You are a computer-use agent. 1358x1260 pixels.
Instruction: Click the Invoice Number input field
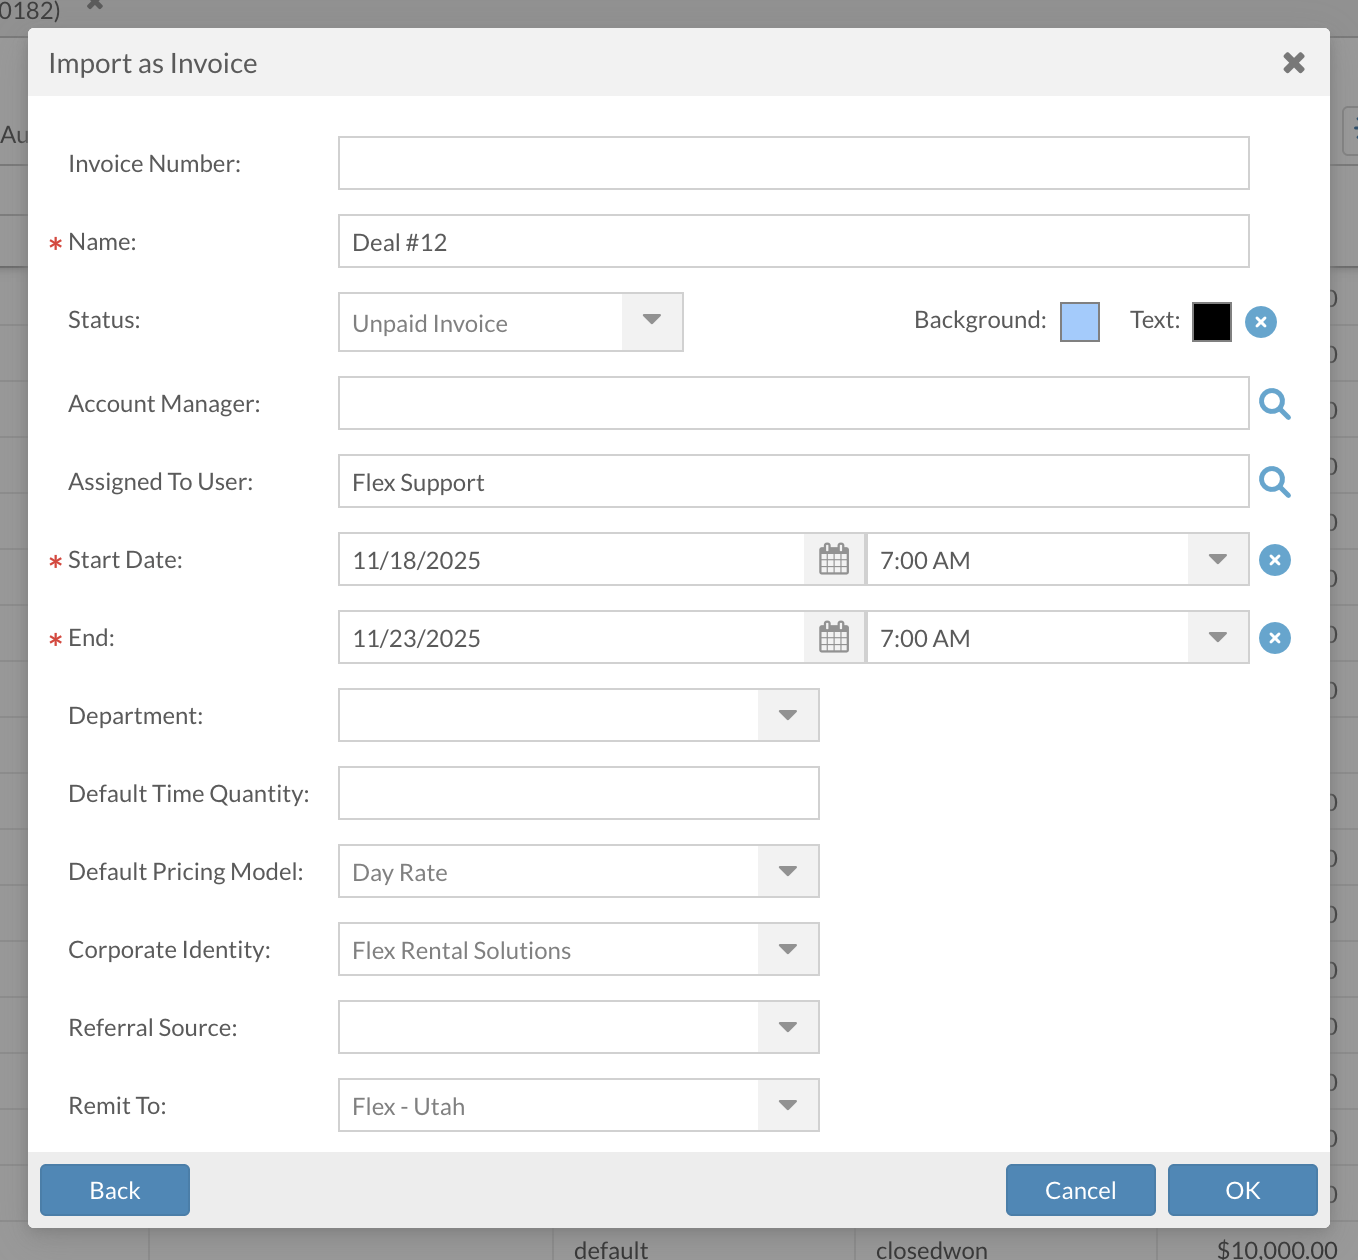tap(793, 164)
